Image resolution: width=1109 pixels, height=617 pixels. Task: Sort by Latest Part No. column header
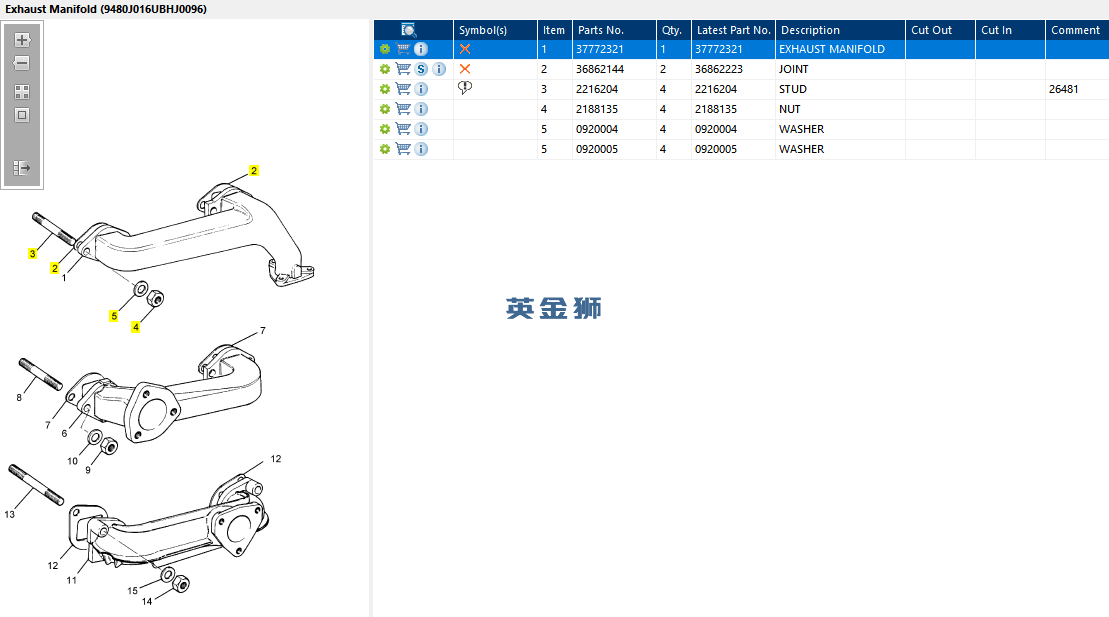pyautogui.click(x=733, y=30)
